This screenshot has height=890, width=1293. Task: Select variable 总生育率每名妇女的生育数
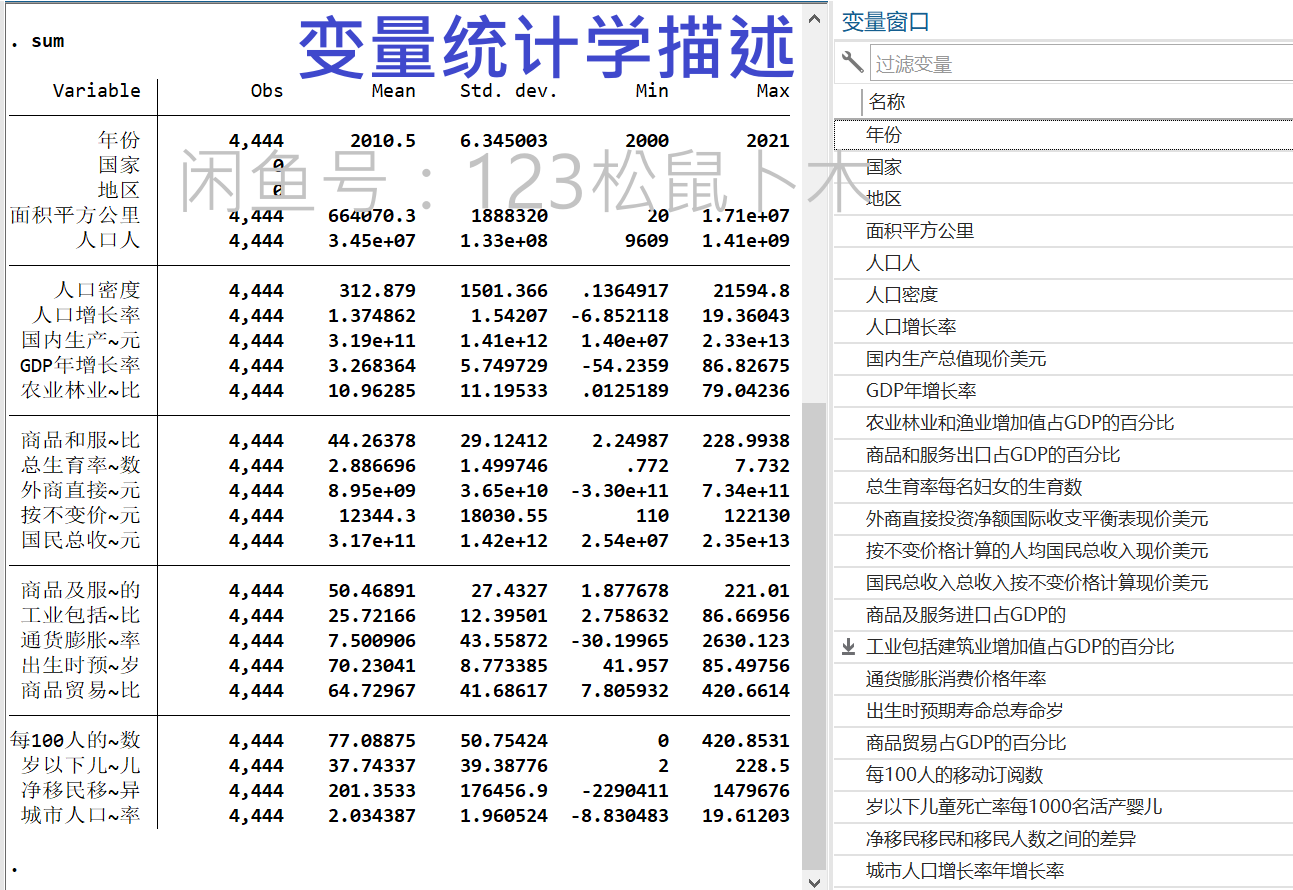tap(1063, 487)
